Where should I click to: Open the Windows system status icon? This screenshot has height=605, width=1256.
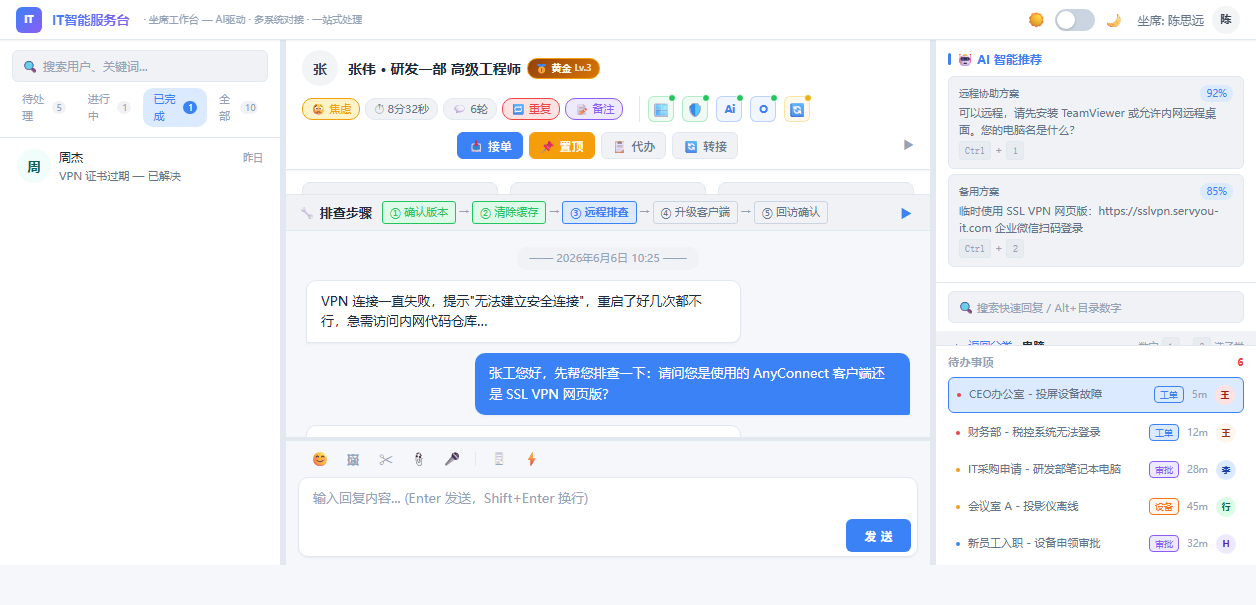[661, 109]
